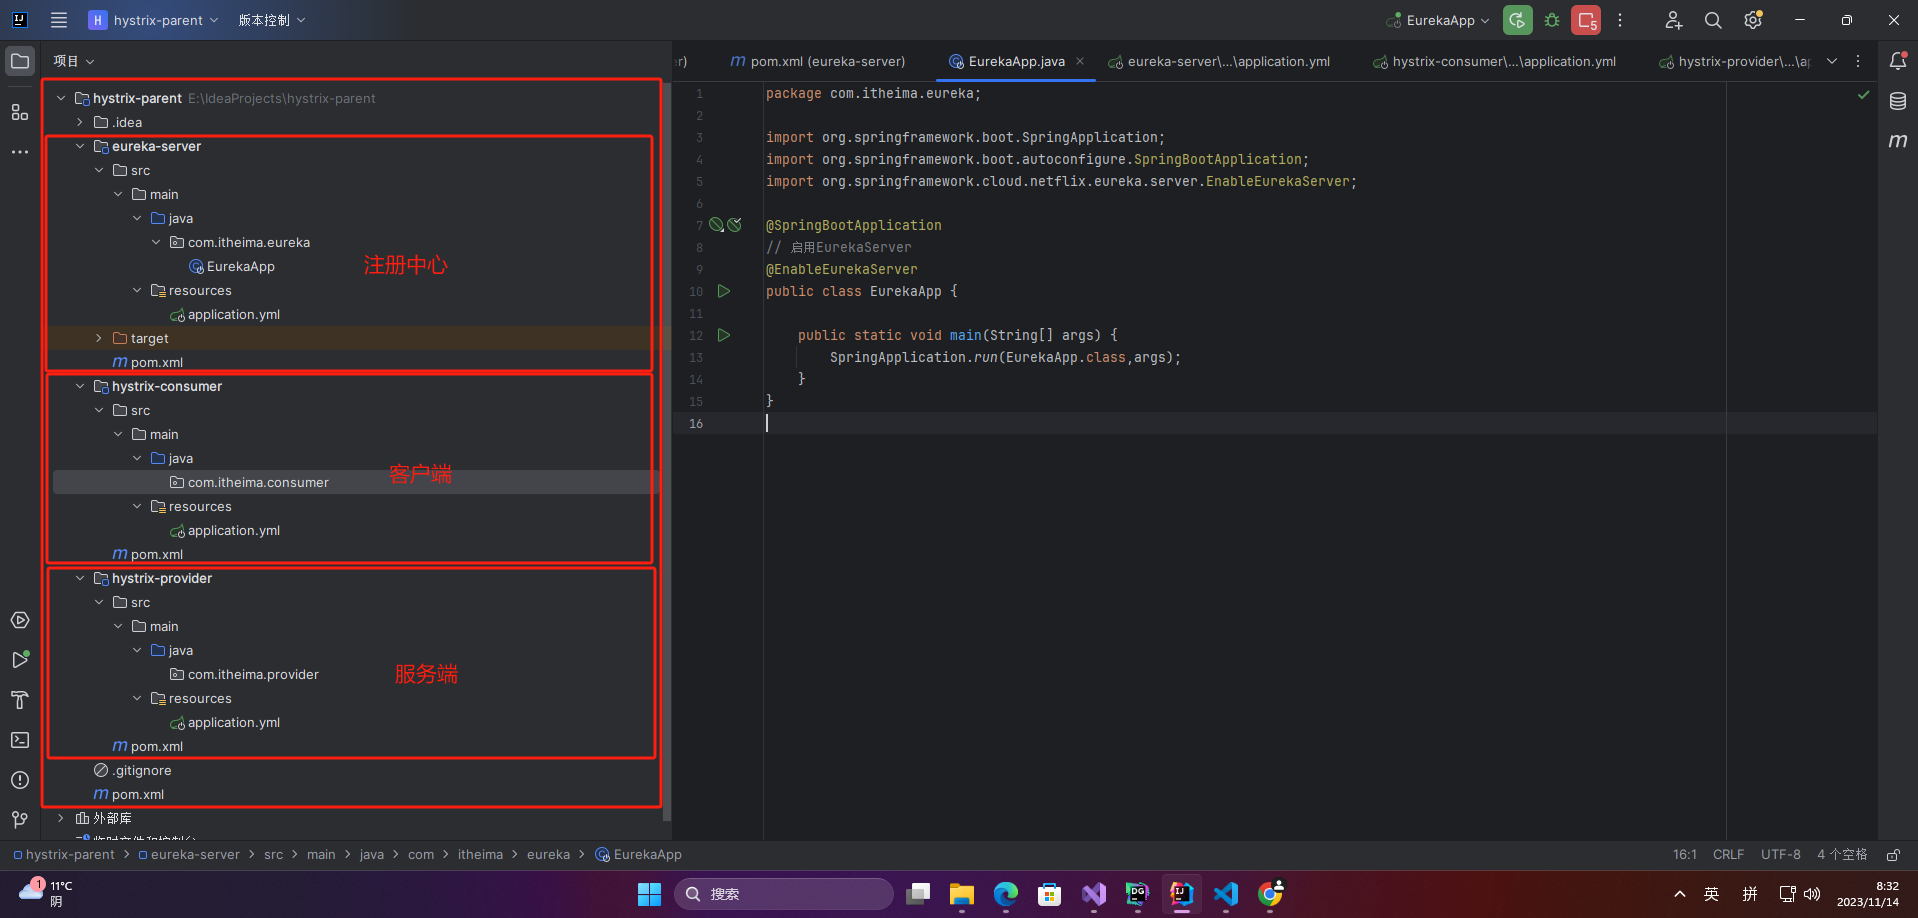Click the run gutter icon beside class EurekaApp
The image size is (1918, 918).
click(x=724, y=291)
